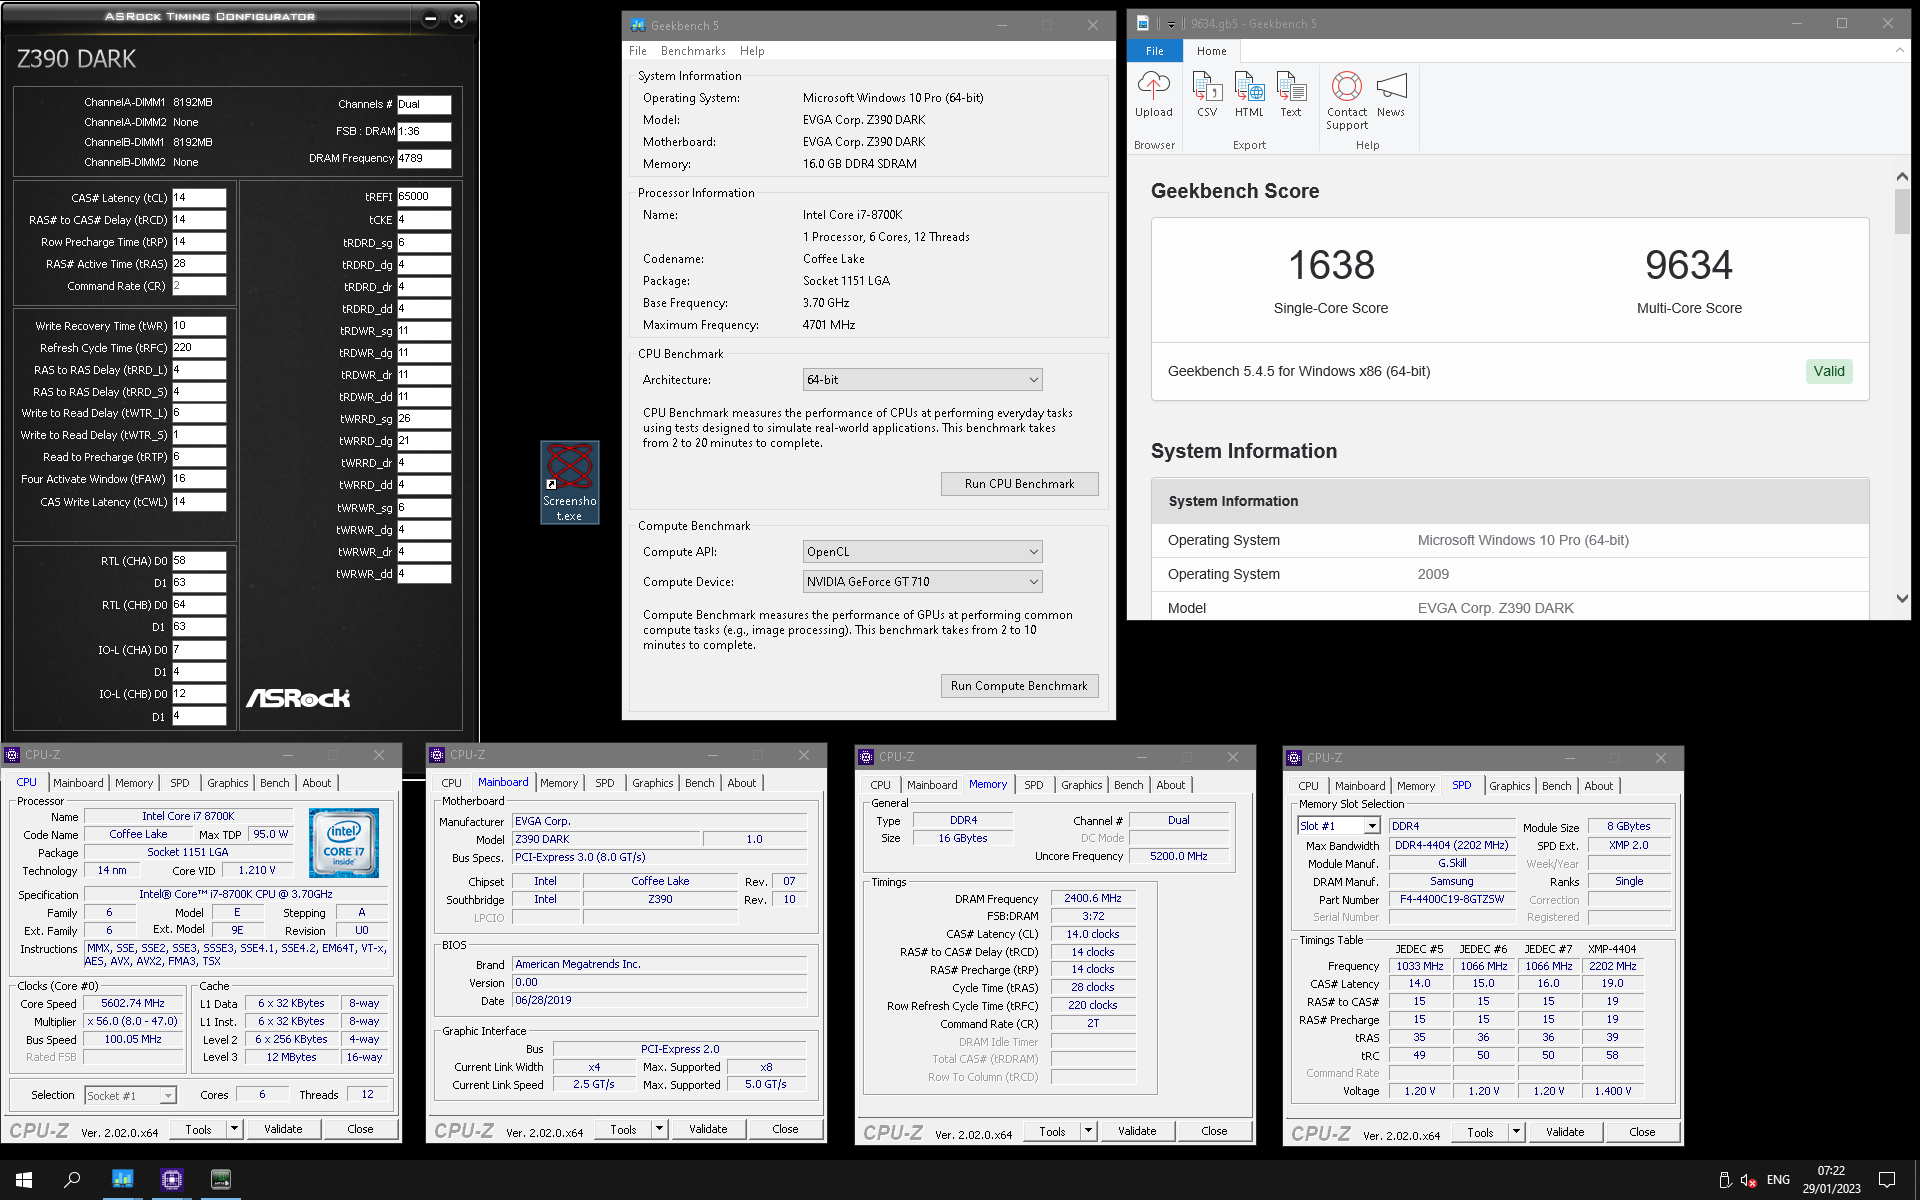Click tREFI value field 65000
The height and width of the screenshot is (1200, 1920).
(x=424, y=197)
